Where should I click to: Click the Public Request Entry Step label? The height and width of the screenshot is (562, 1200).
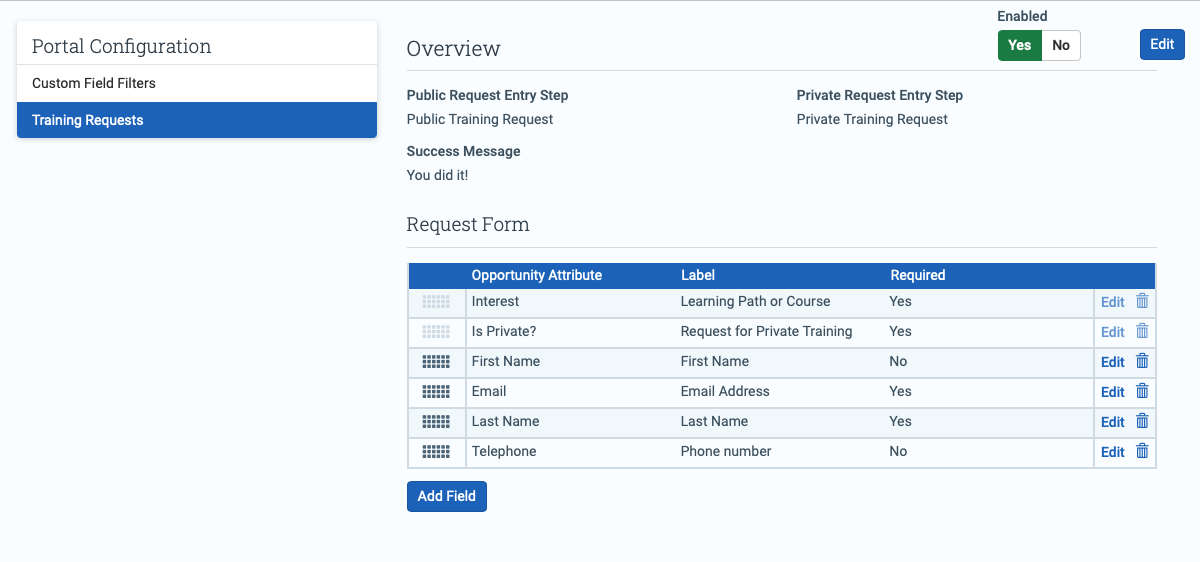(488, 95)
